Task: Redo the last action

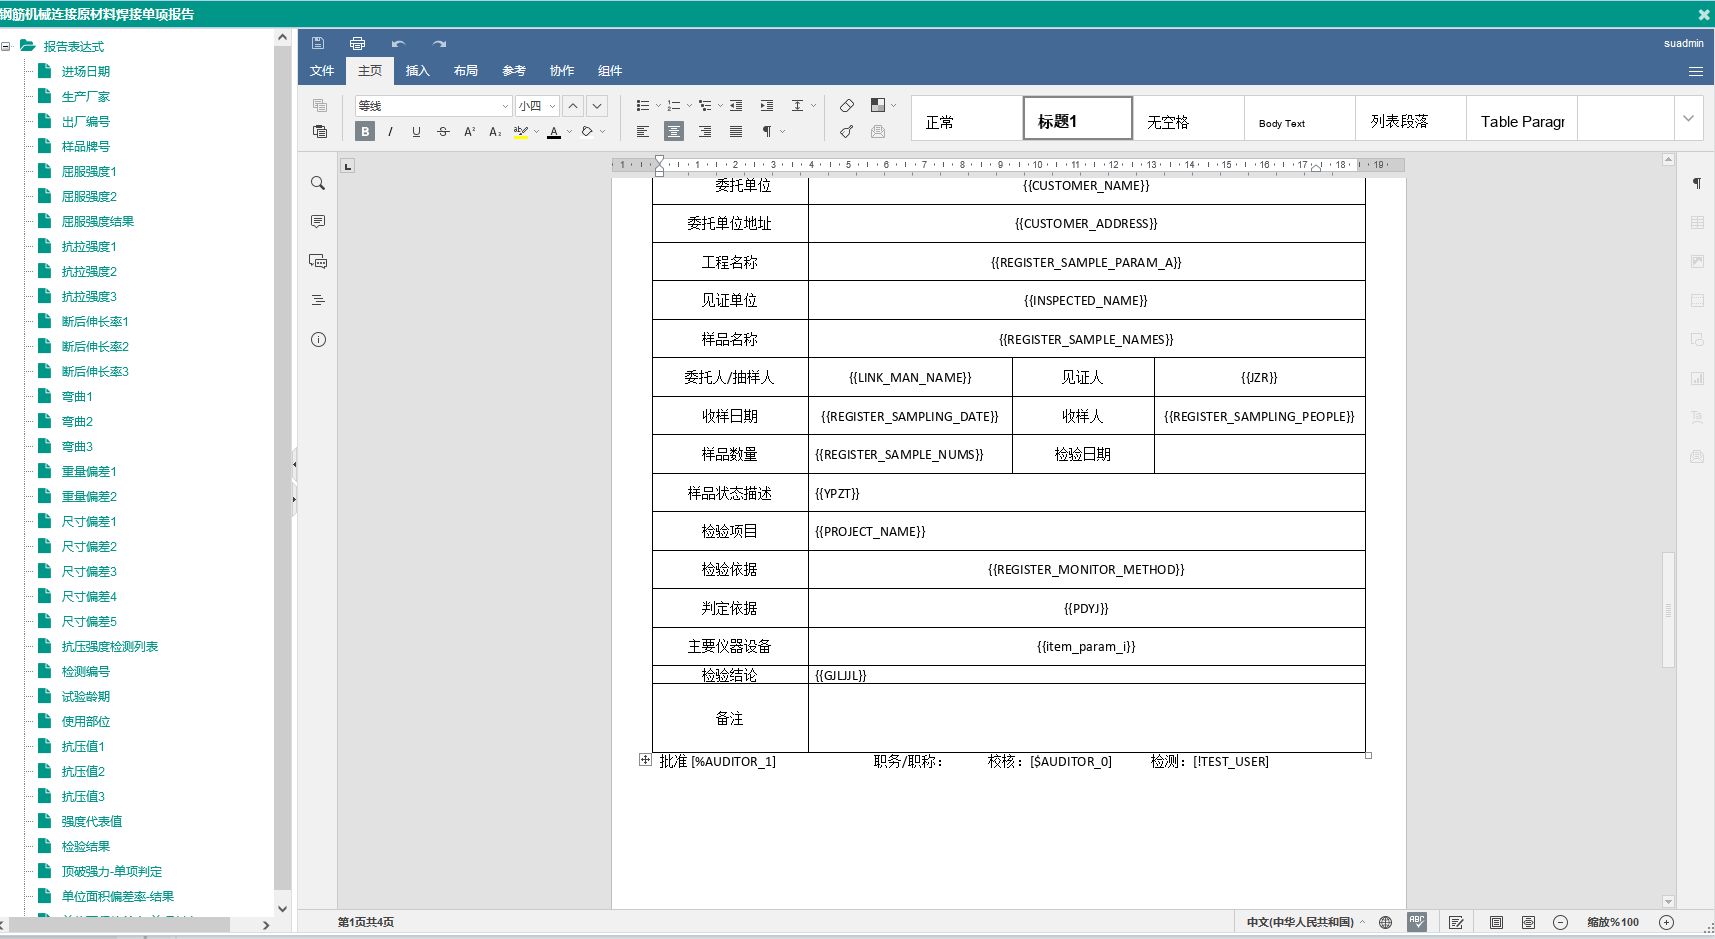Action: point(439,43)
